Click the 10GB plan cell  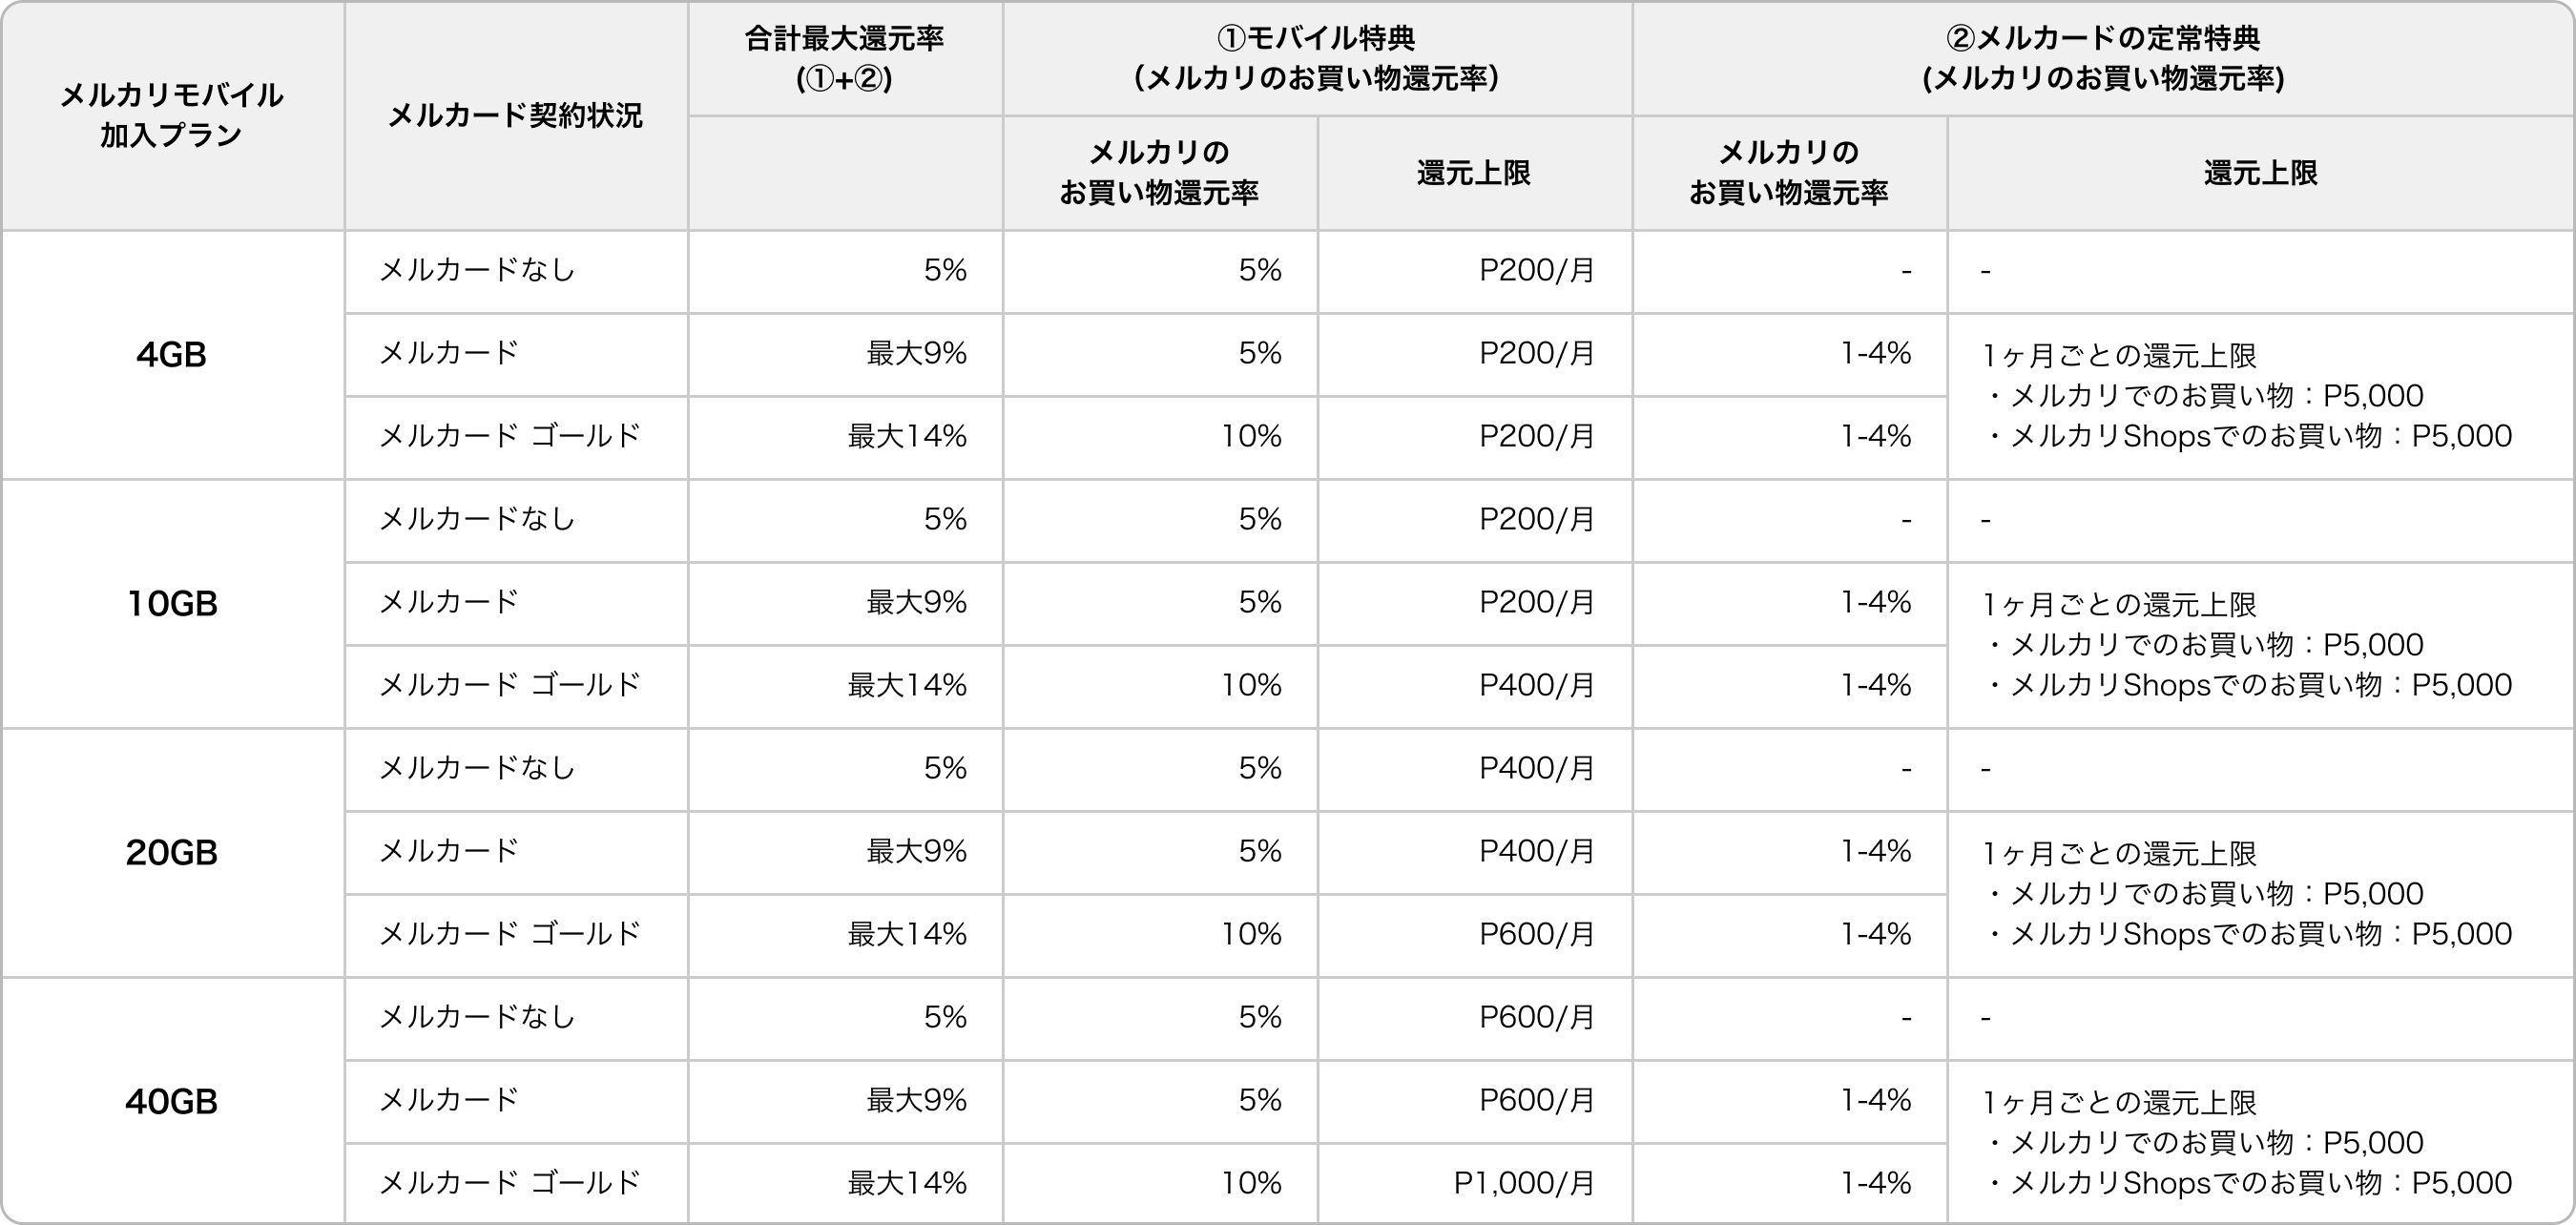click(x=172, y=604)
